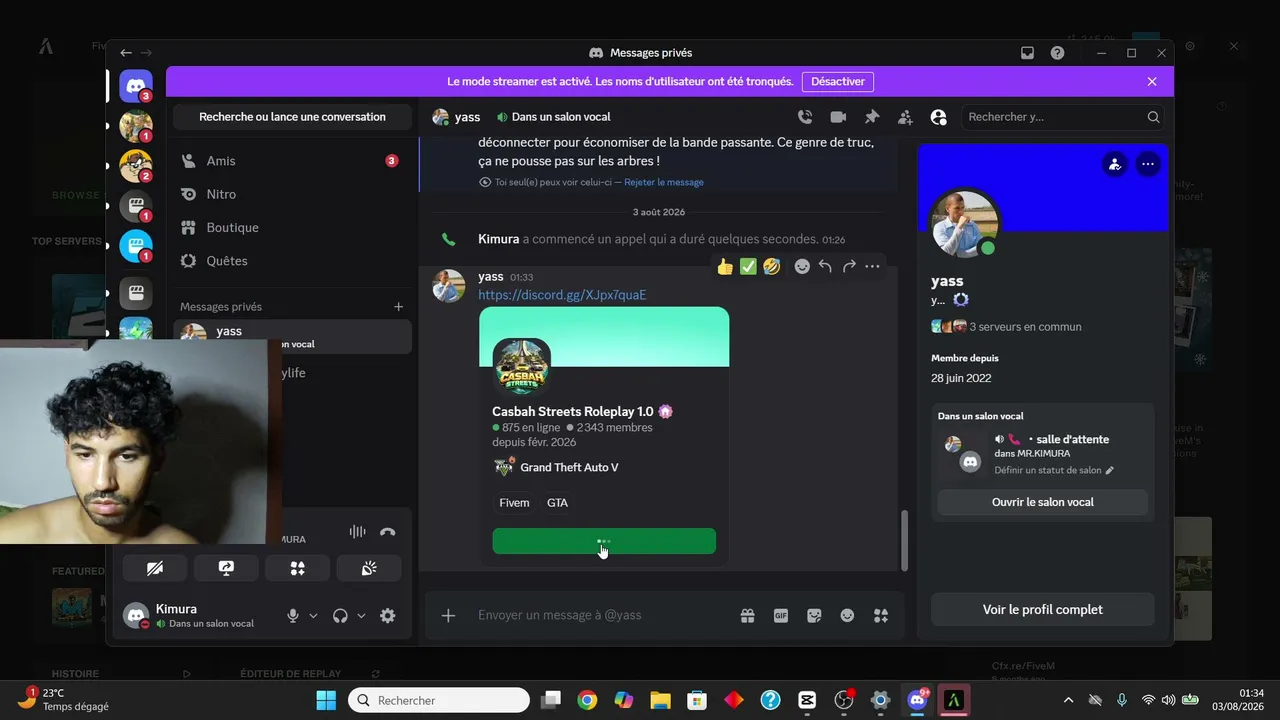
Task: Click Désactiver to turn off streamer mode
Action: 838,82
